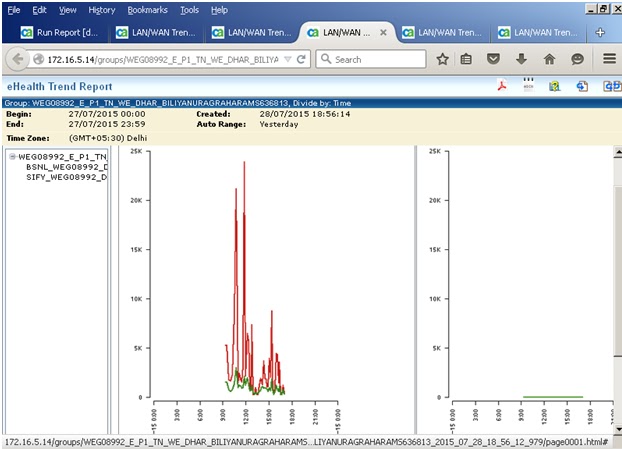This screenshot has height=449, width=622.
Task: Open the Tools menu
Action: click(189, 10)
